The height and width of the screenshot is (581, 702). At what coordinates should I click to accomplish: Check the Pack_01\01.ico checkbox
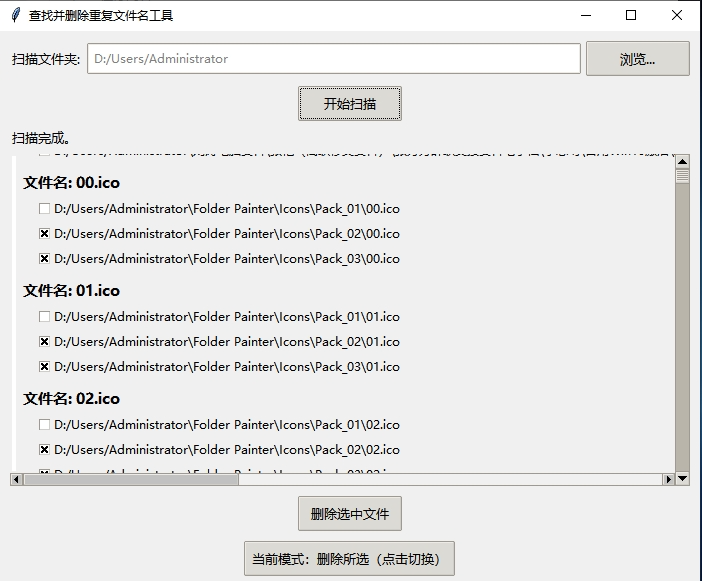pyautogui.click(x=44, y=316)
